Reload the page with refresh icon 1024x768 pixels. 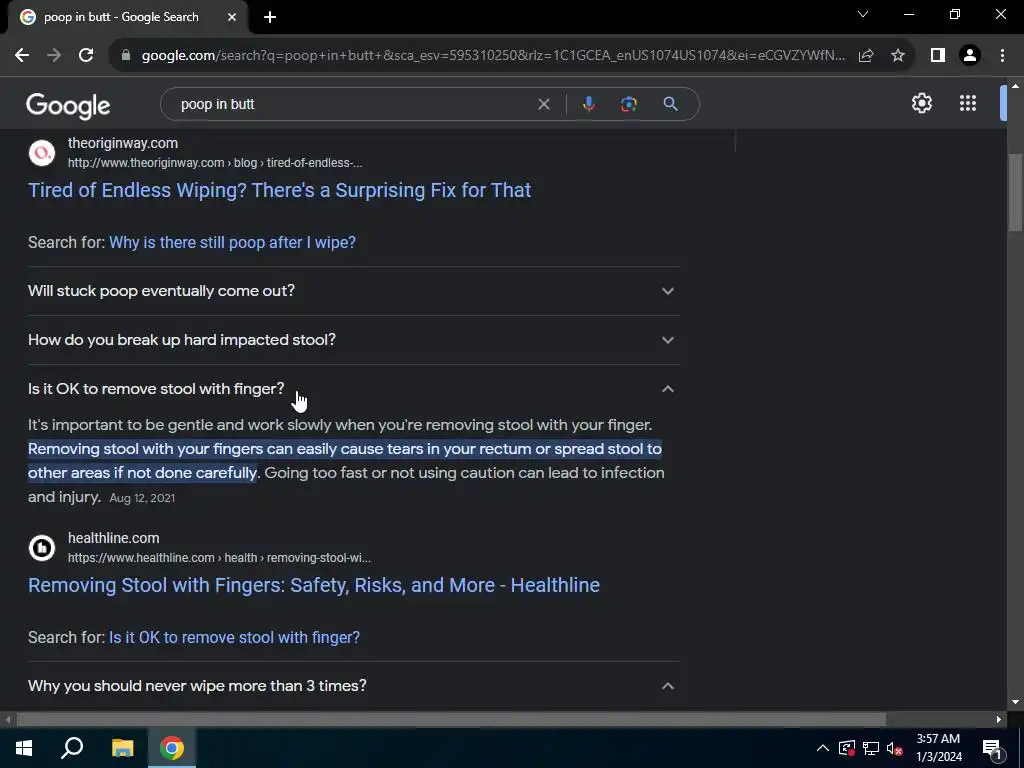[86, 56]
